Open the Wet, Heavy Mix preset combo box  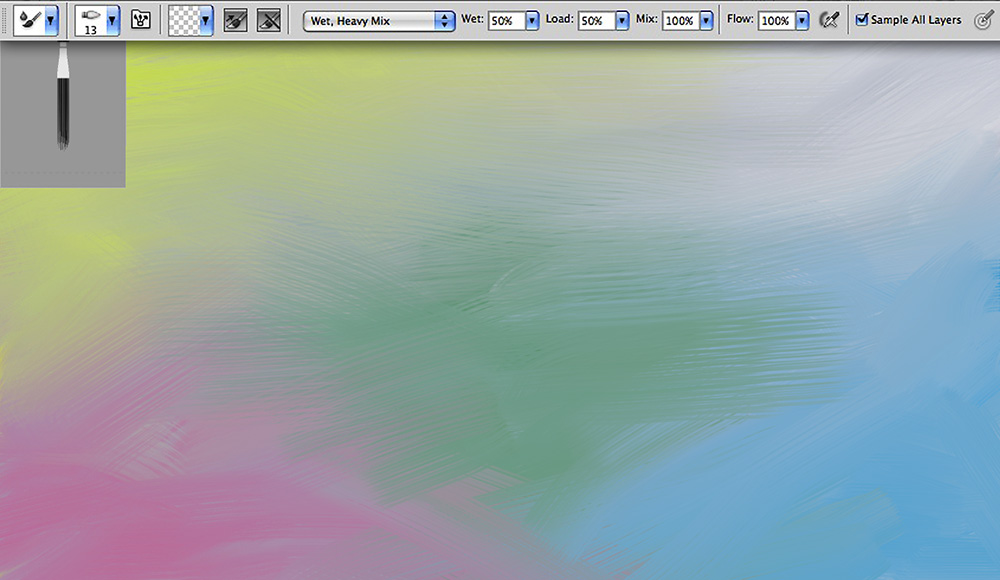point(379,21)
